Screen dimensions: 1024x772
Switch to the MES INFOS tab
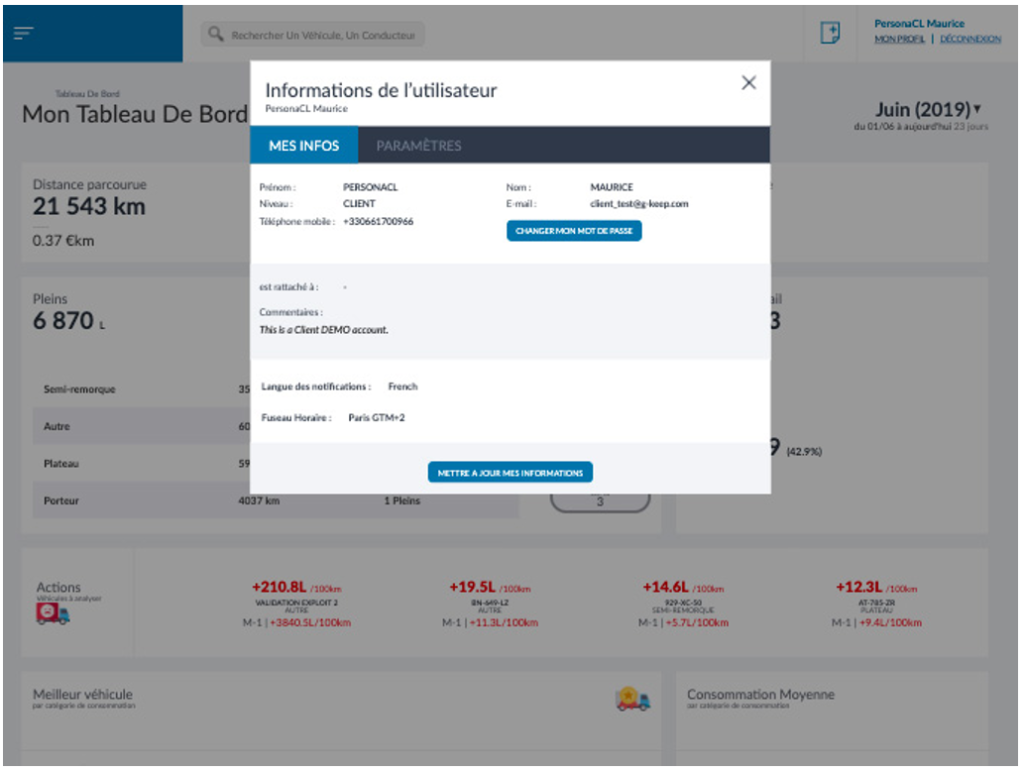pos(304,146)
